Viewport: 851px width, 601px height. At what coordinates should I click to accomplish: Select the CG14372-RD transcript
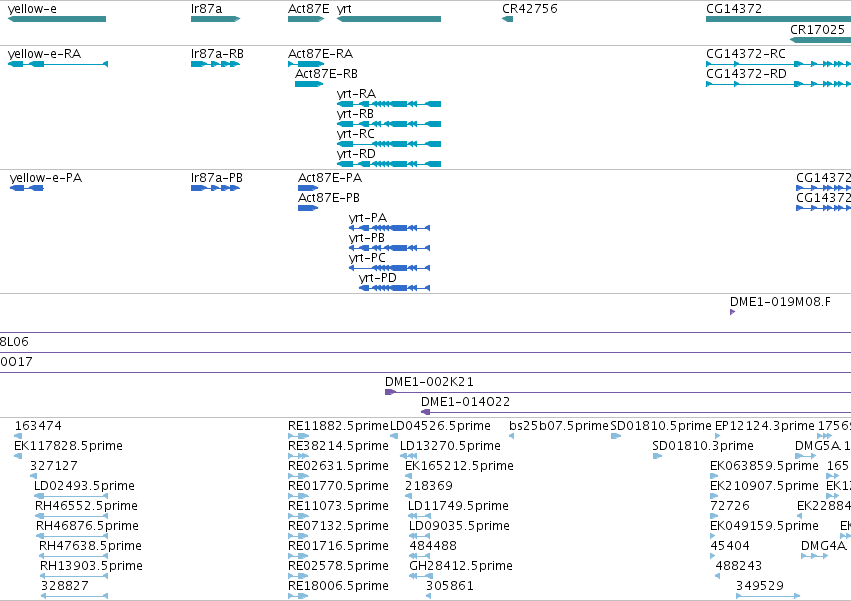(778, 84)
